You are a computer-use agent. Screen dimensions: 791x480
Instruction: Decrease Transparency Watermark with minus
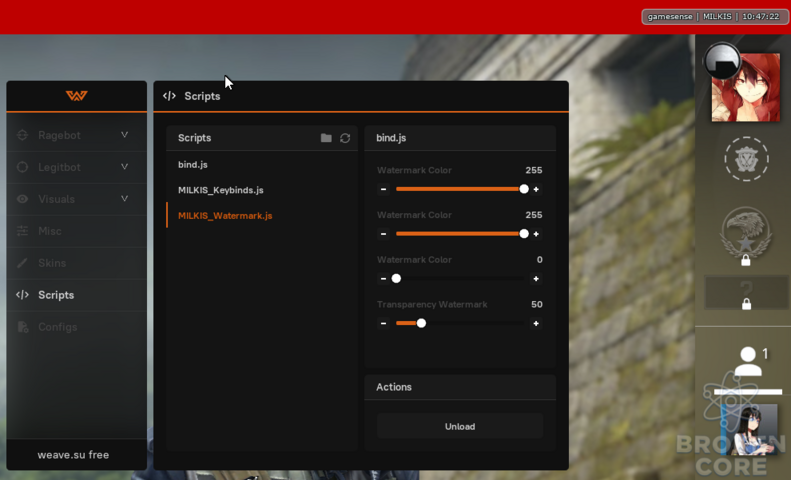pos(383,323)
